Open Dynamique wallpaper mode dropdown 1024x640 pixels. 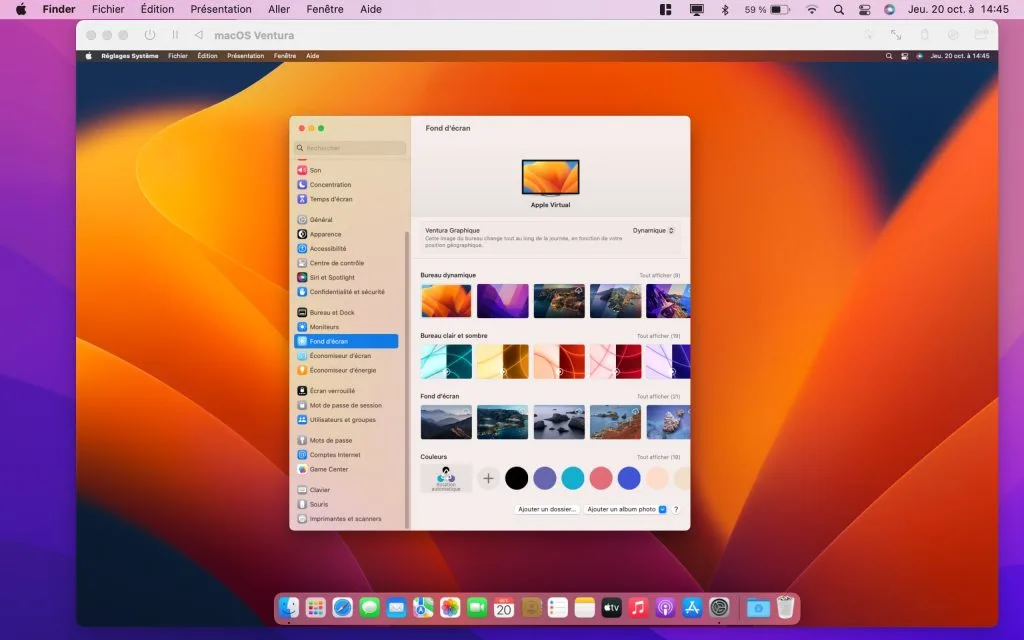tap(653, 231)
